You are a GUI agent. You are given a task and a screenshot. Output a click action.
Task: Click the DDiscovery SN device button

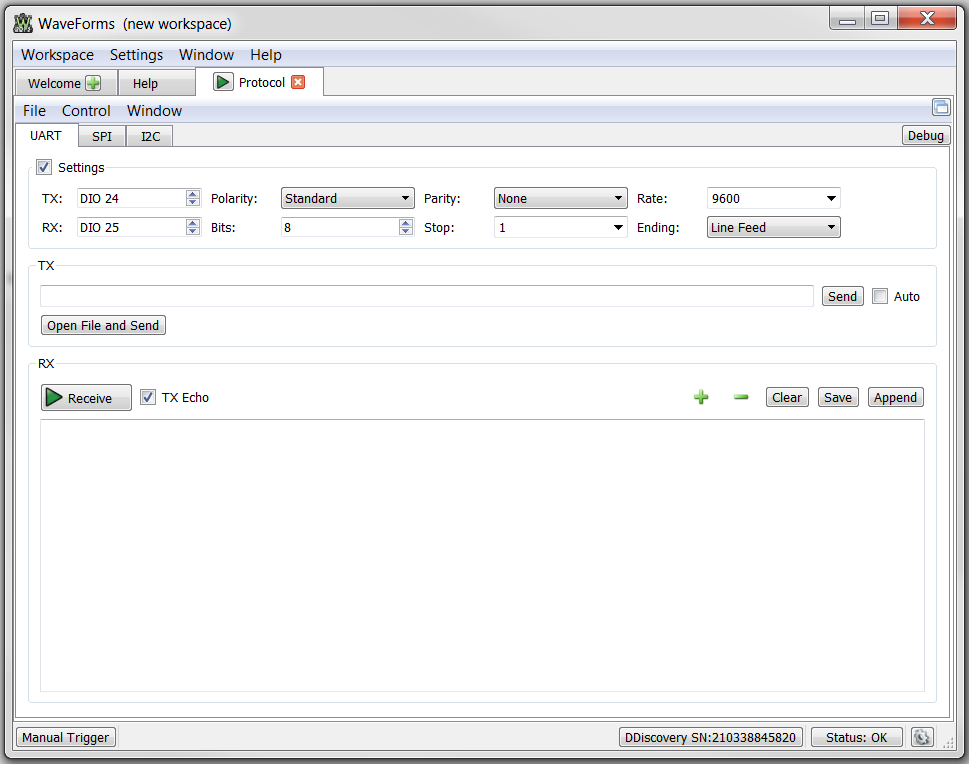click(711, 737)
